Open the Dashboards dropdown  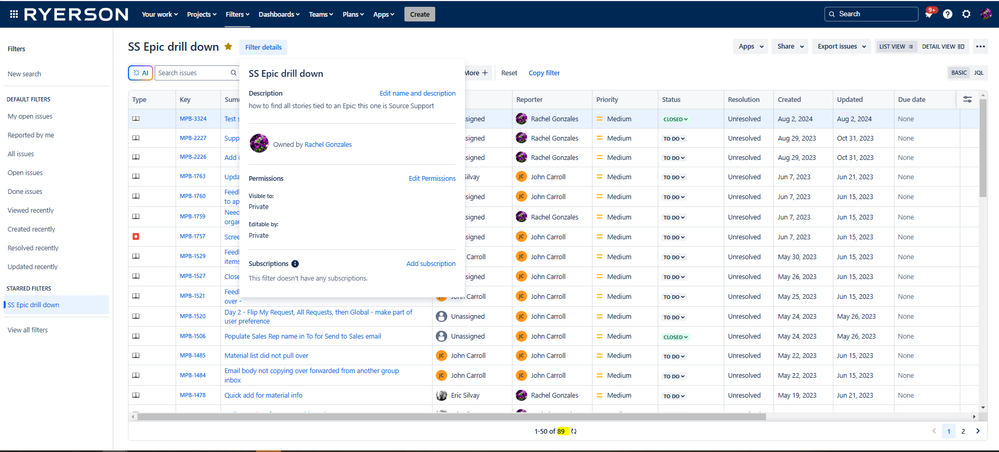pyautogui.click(x=279, y=14)
